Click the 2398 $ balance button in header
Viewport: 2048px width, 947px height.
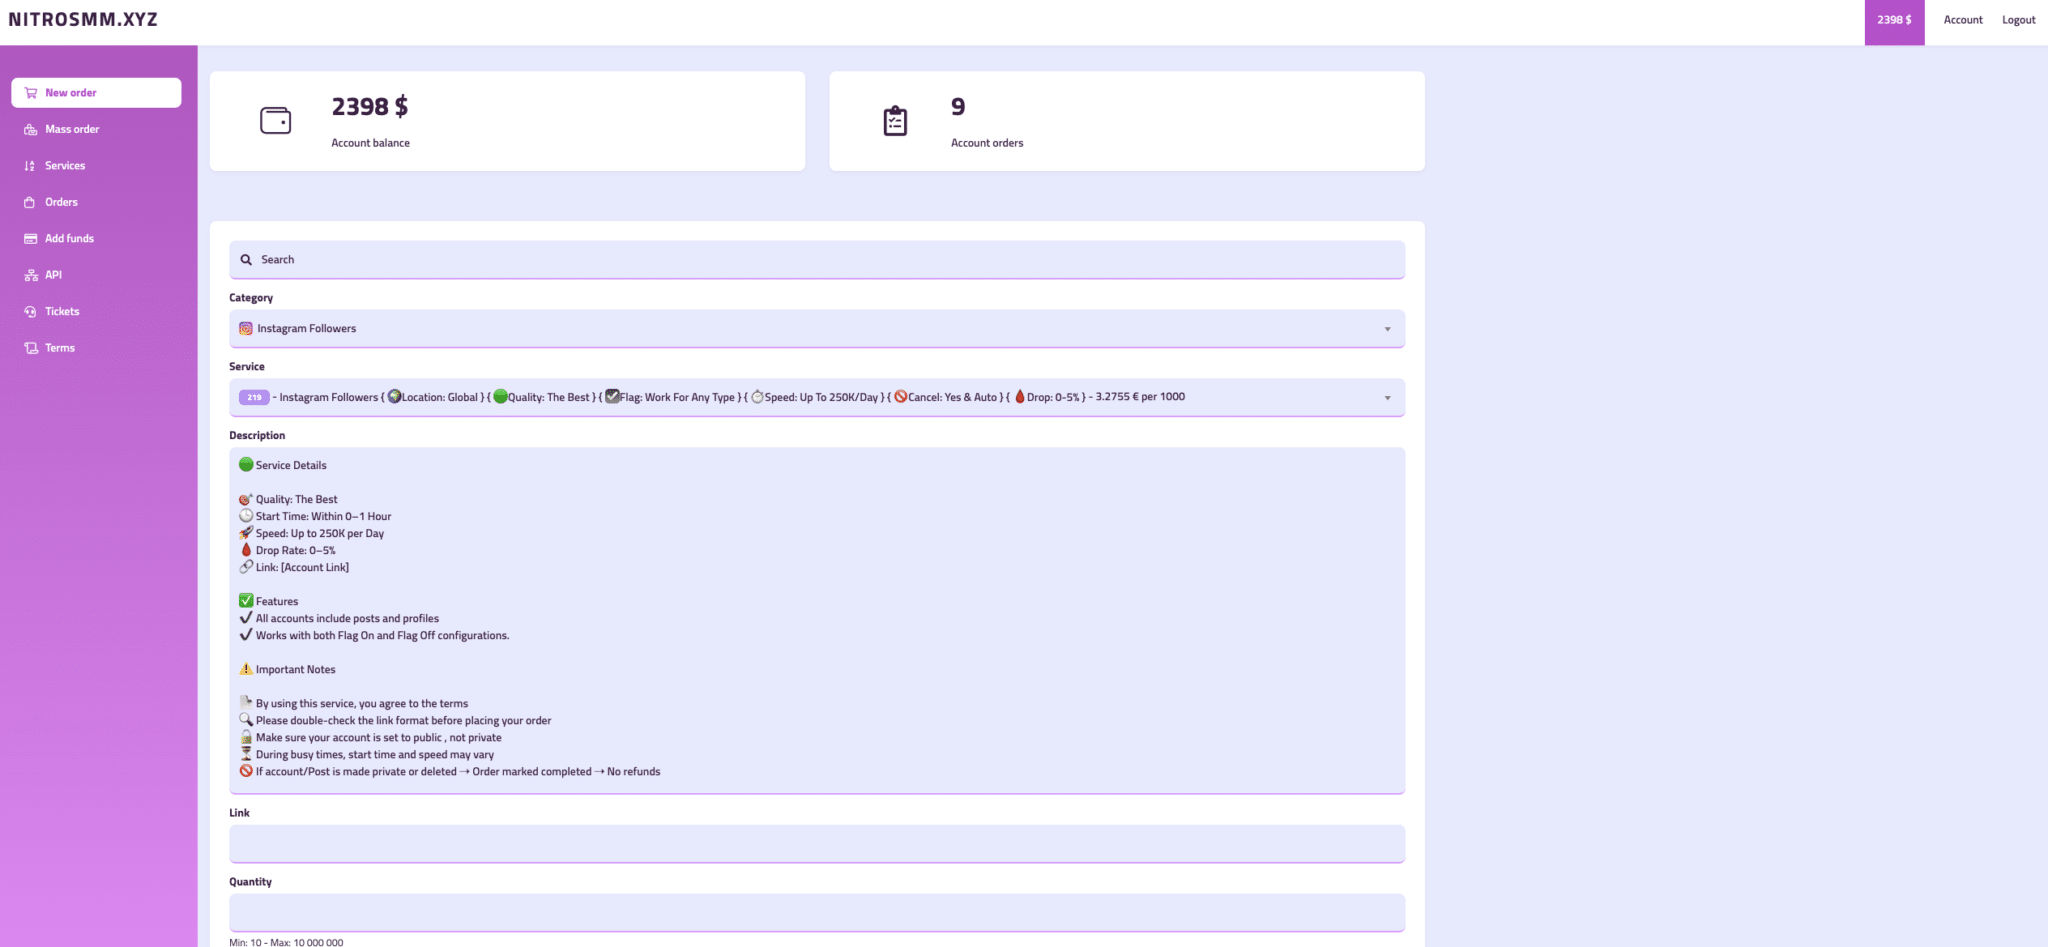(x=1894, y=21)
